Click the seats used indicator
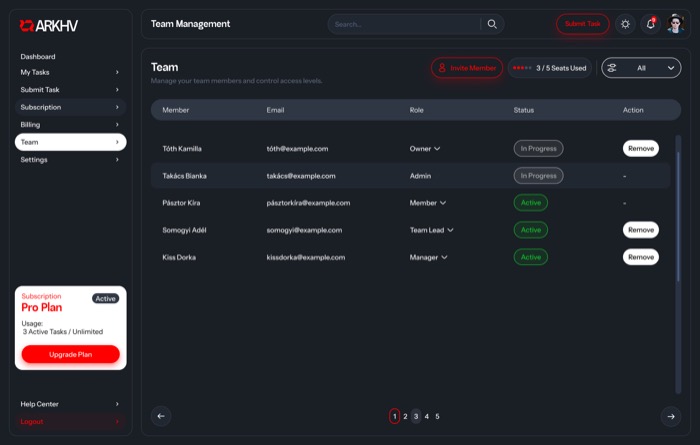The width and height of the screenshot is (700, 445). pos(549,68)
